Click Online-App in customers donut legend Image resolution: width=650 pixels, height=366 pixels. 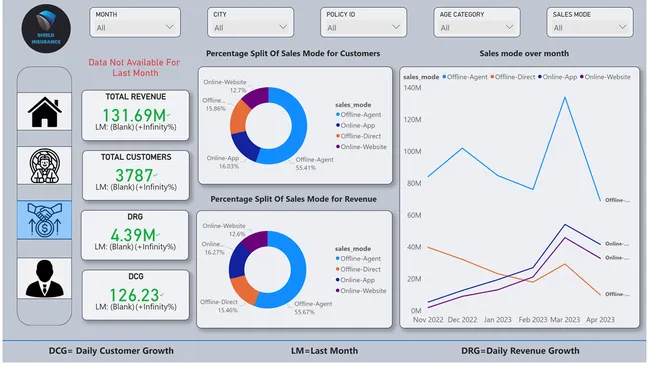pyautogui.click(x=355, y=125)
